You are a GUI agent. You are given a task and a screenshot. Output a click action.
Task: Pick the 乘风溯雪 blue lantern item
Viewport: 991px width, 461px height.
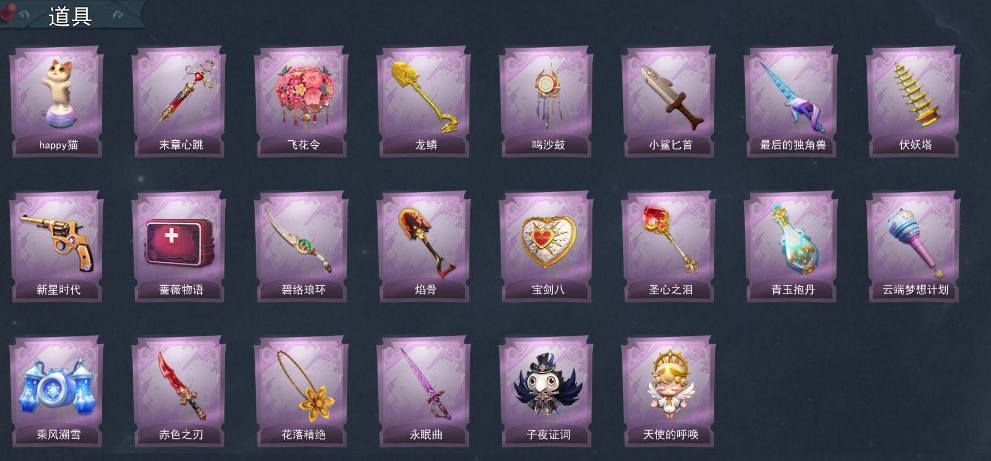coord(57,391)
